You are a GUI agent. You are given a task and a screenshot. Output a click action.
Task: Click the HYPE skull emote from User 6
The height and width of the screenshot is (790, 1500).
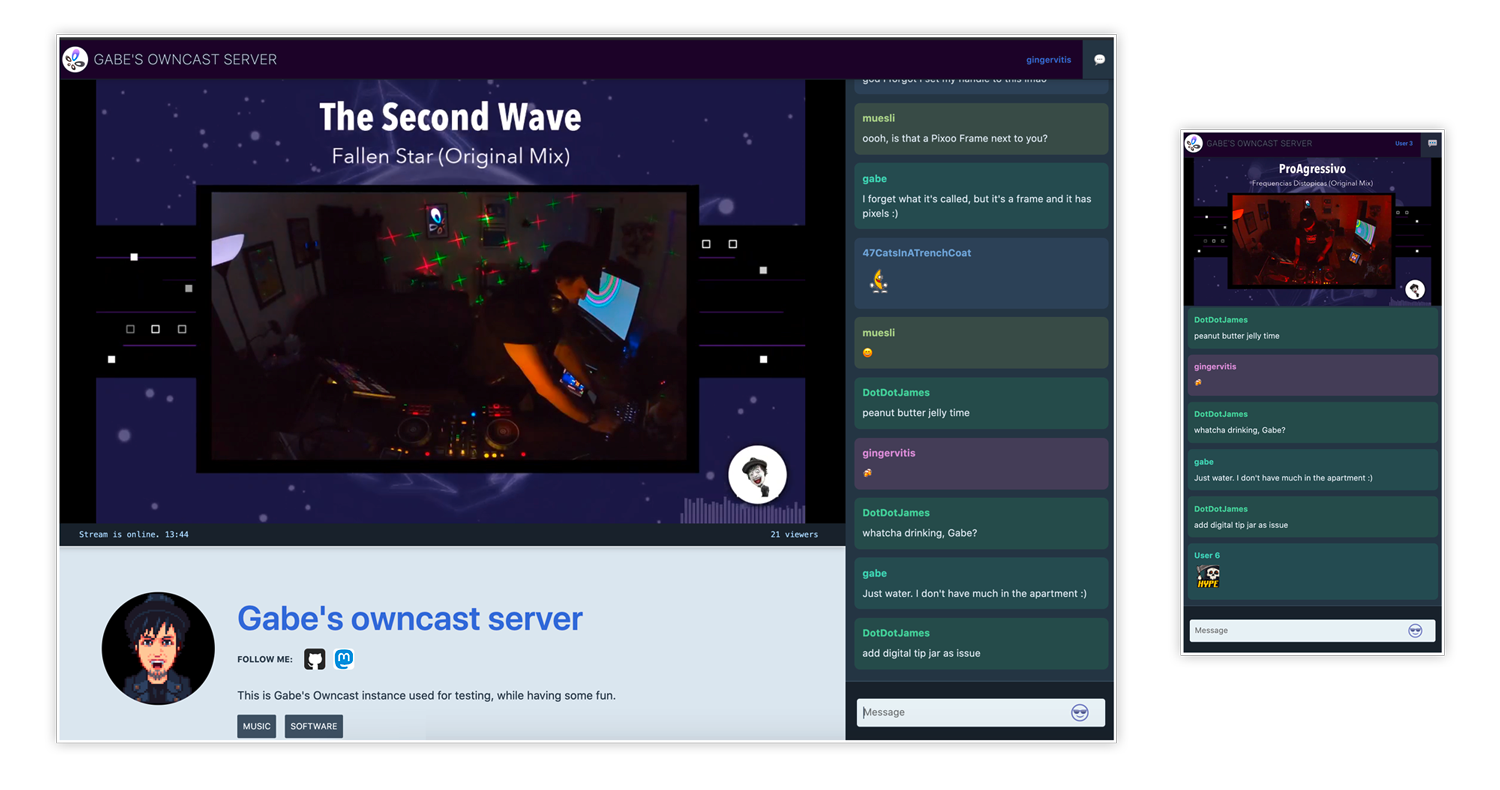click(1208, 577)
